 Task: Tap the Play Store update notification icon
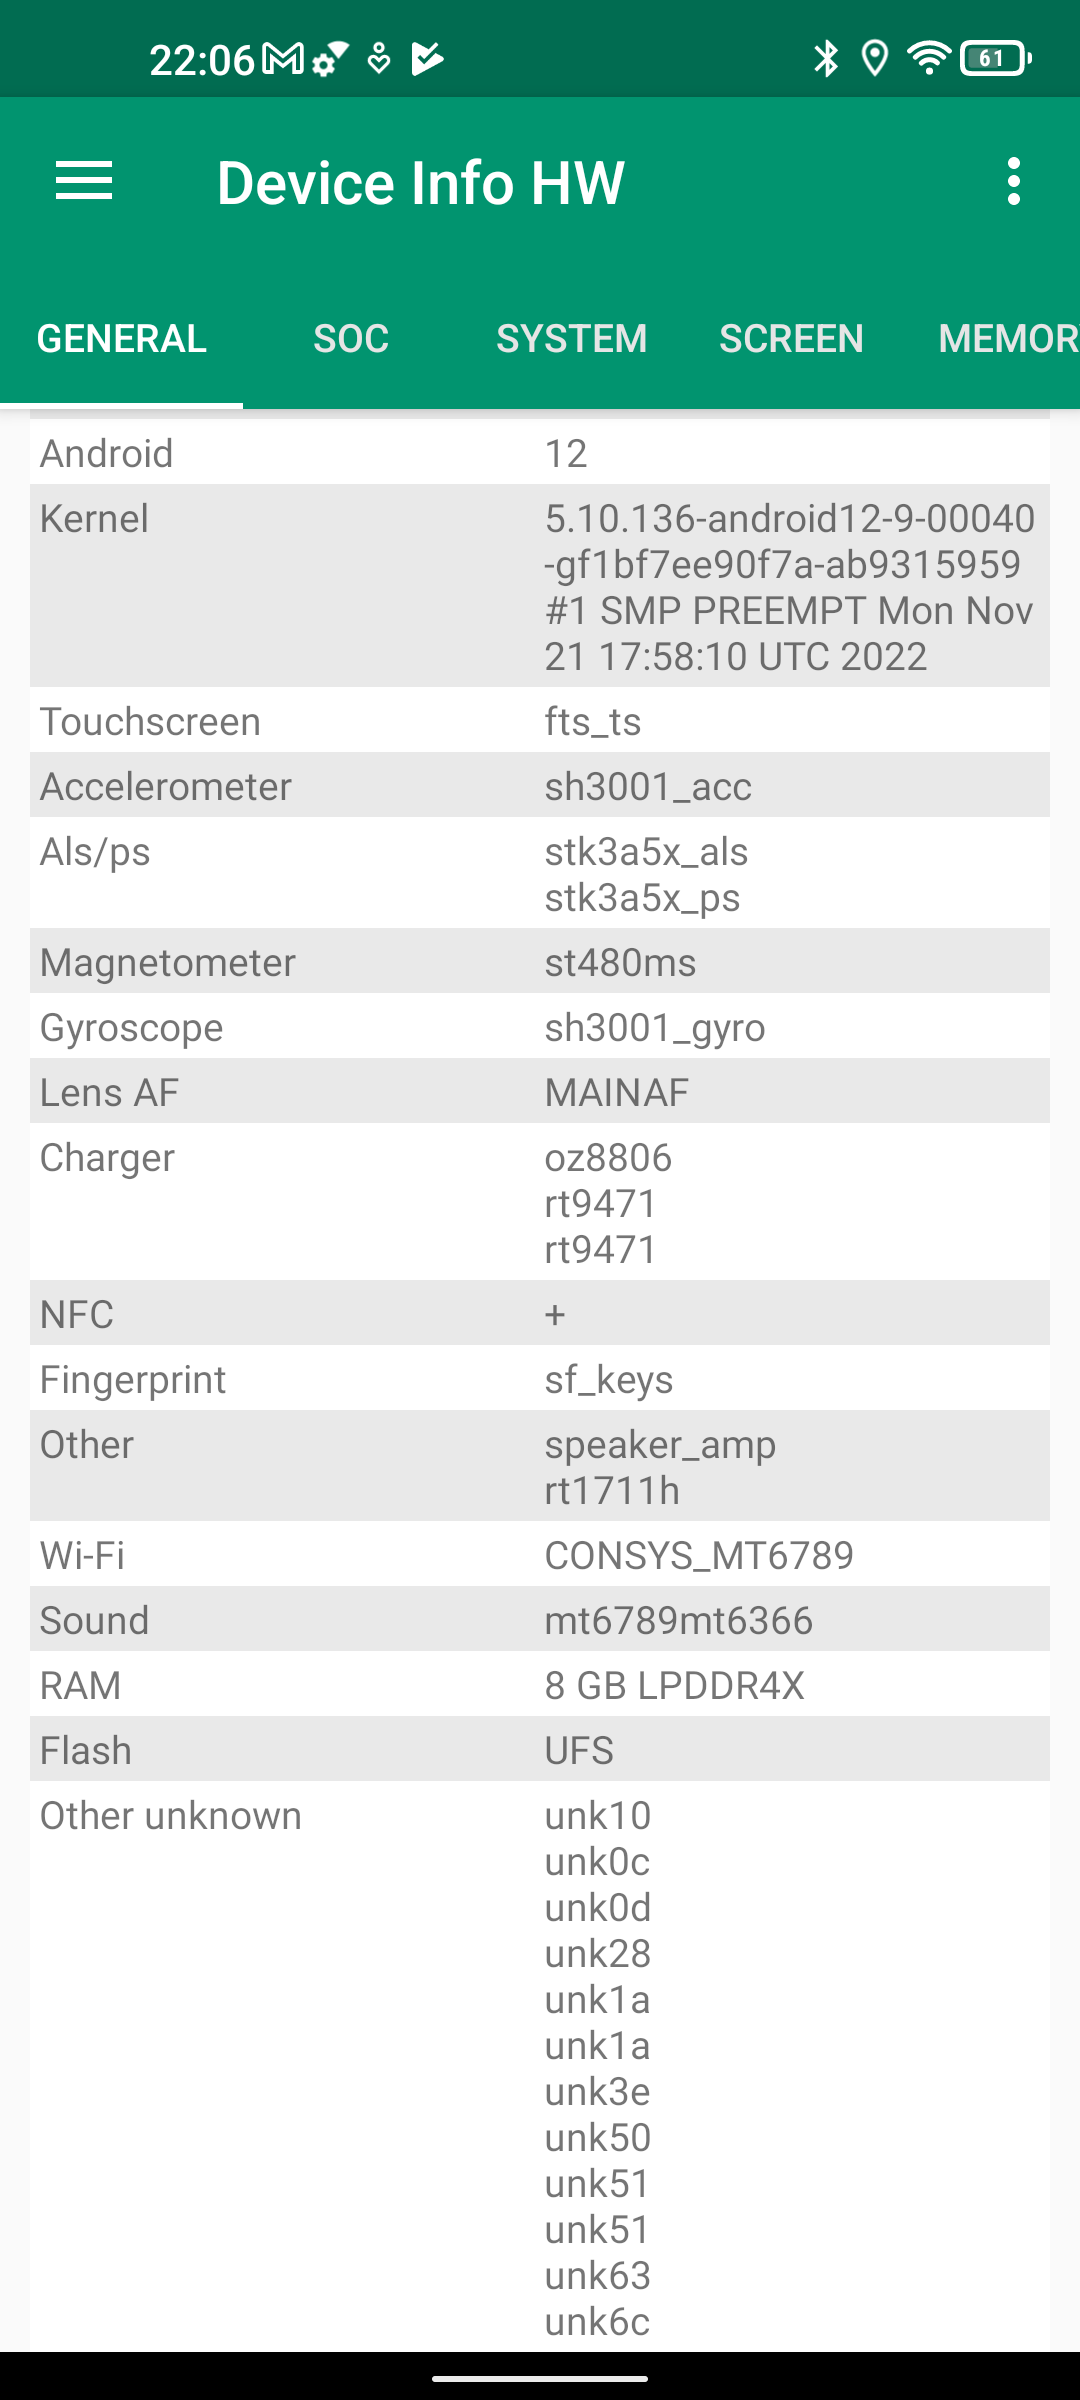tap(428, 59)
